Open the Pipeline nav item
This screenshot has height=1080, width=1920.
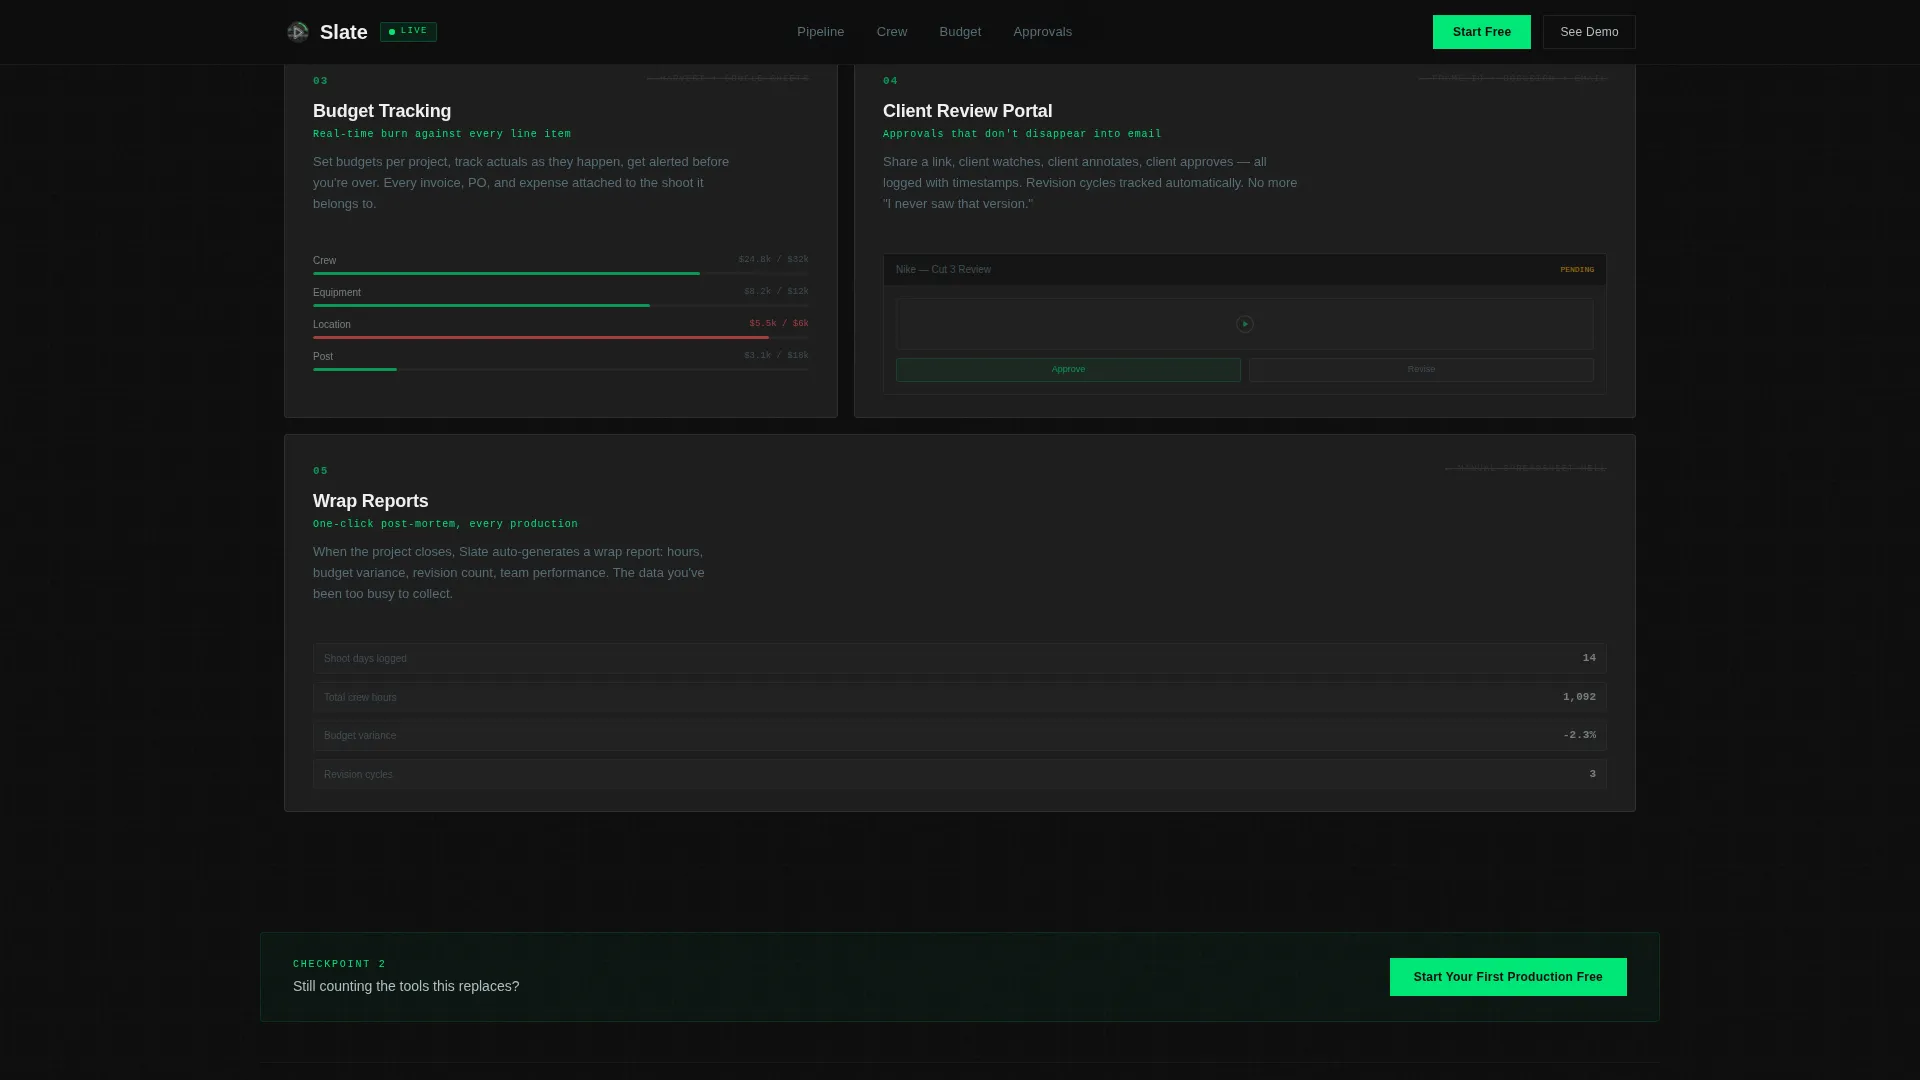pos(820,32)
